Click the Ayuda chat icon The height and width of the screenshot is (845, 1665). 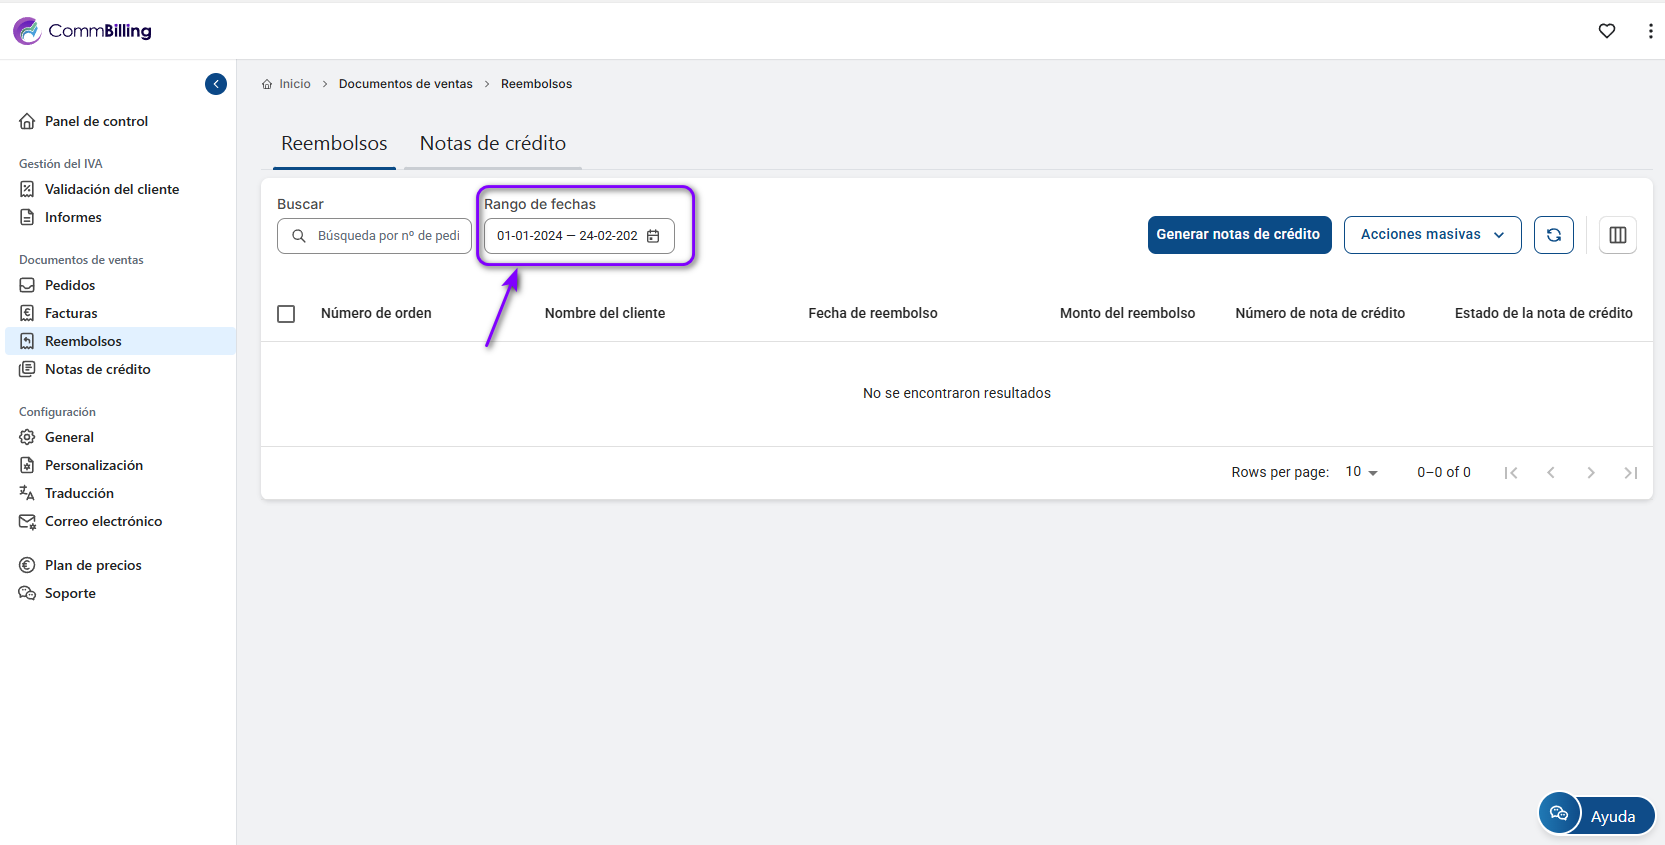[x=1559, y=813]
